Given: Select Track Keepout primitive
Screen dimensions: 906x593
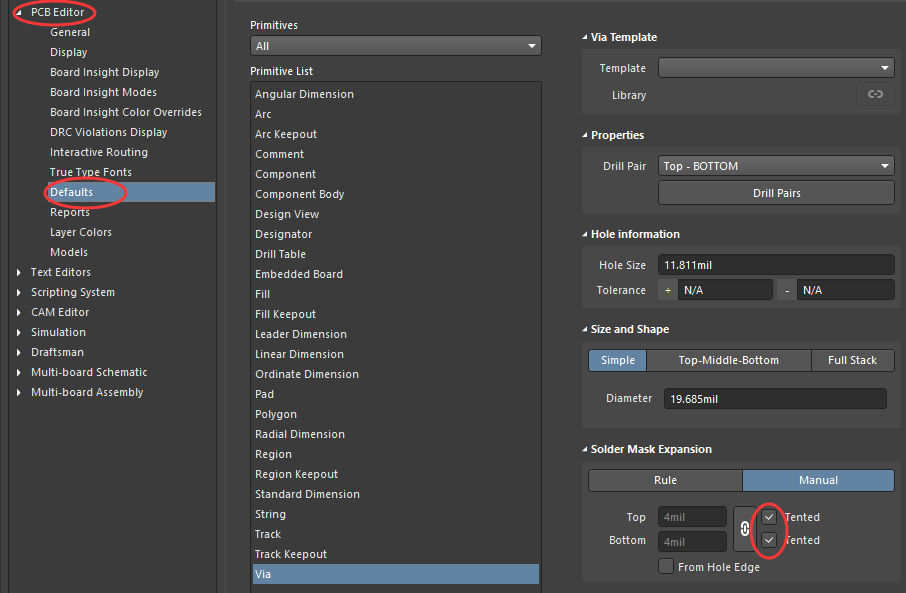Looking at the screenshot, I should click(396, 554).
